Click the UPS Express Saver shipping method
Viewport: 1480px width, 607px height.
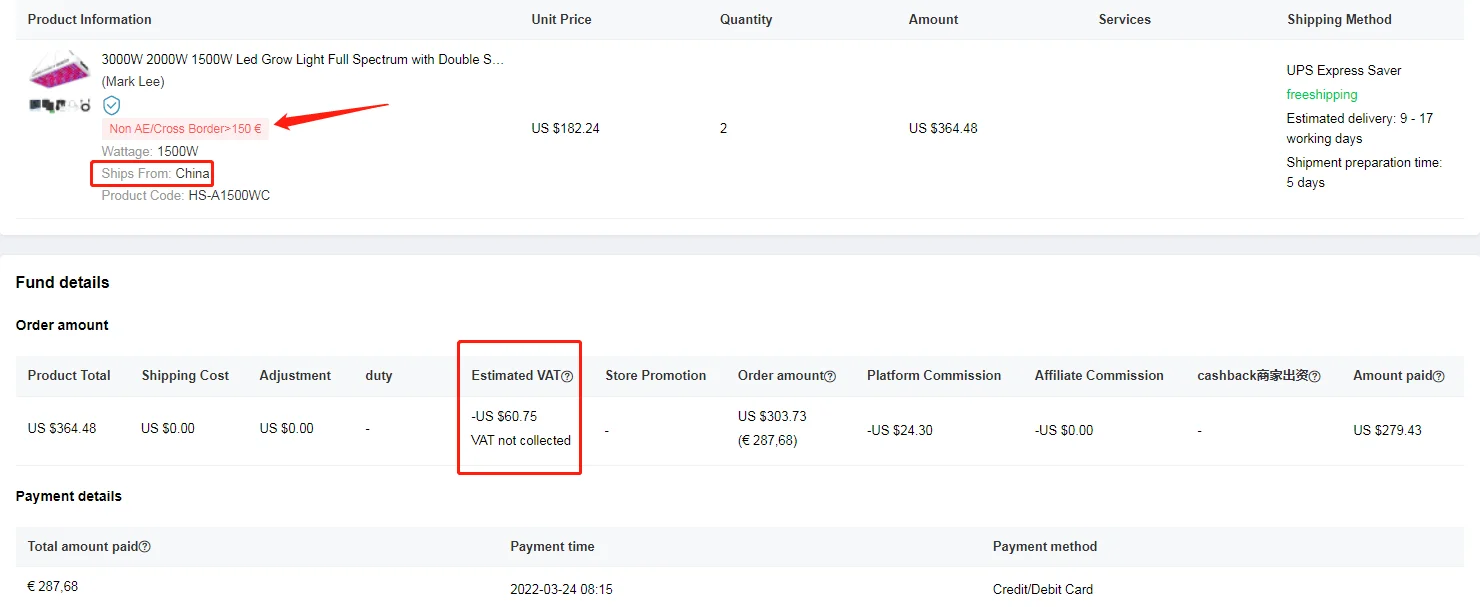click(x=1343, y=71)
